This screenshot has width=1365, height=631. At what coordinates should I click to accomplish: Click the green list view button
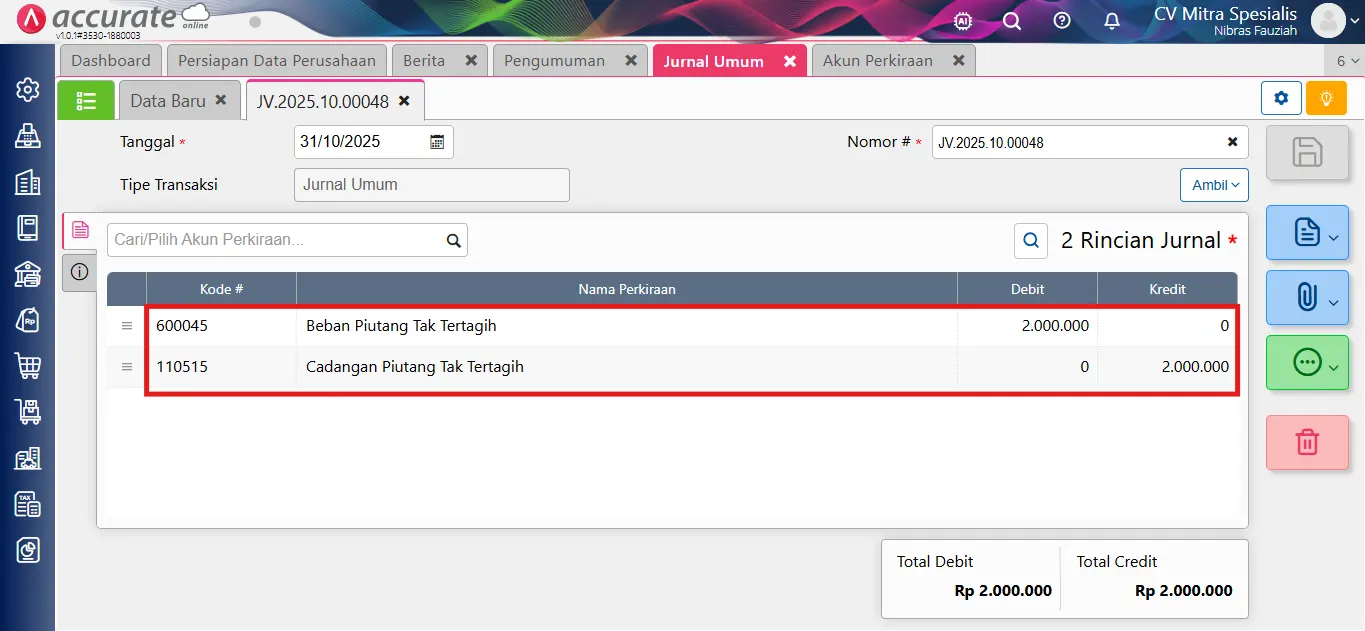tap(86, 100)
